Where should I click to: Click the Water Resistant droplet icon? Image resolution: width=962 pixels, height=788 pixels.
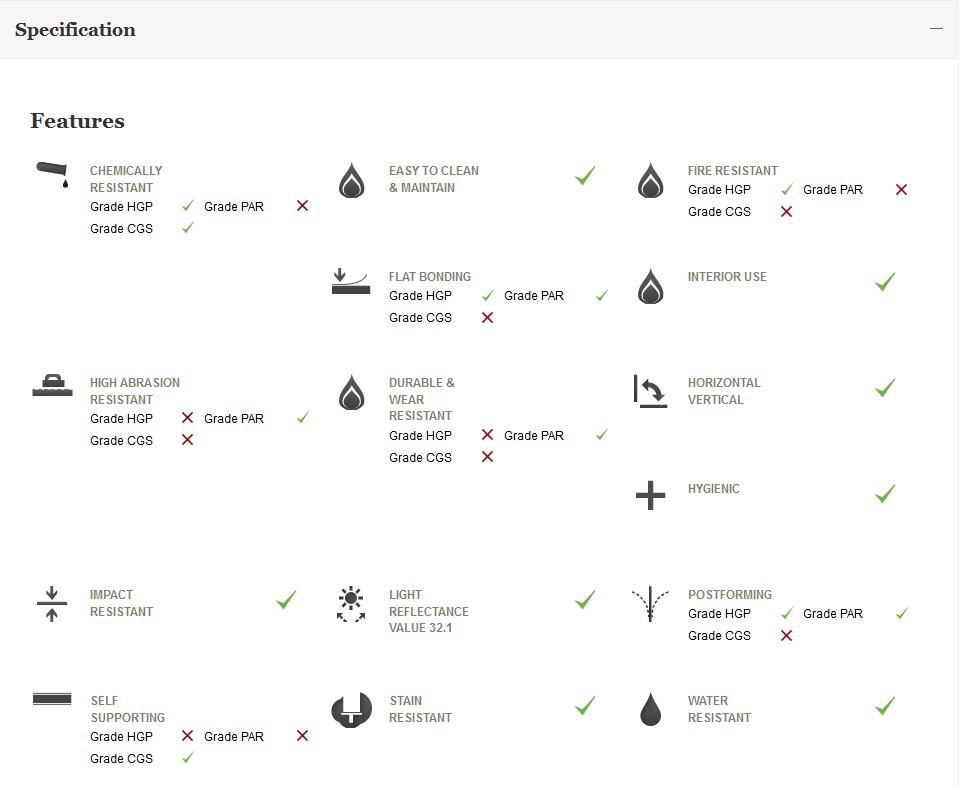tap(650, 709)
